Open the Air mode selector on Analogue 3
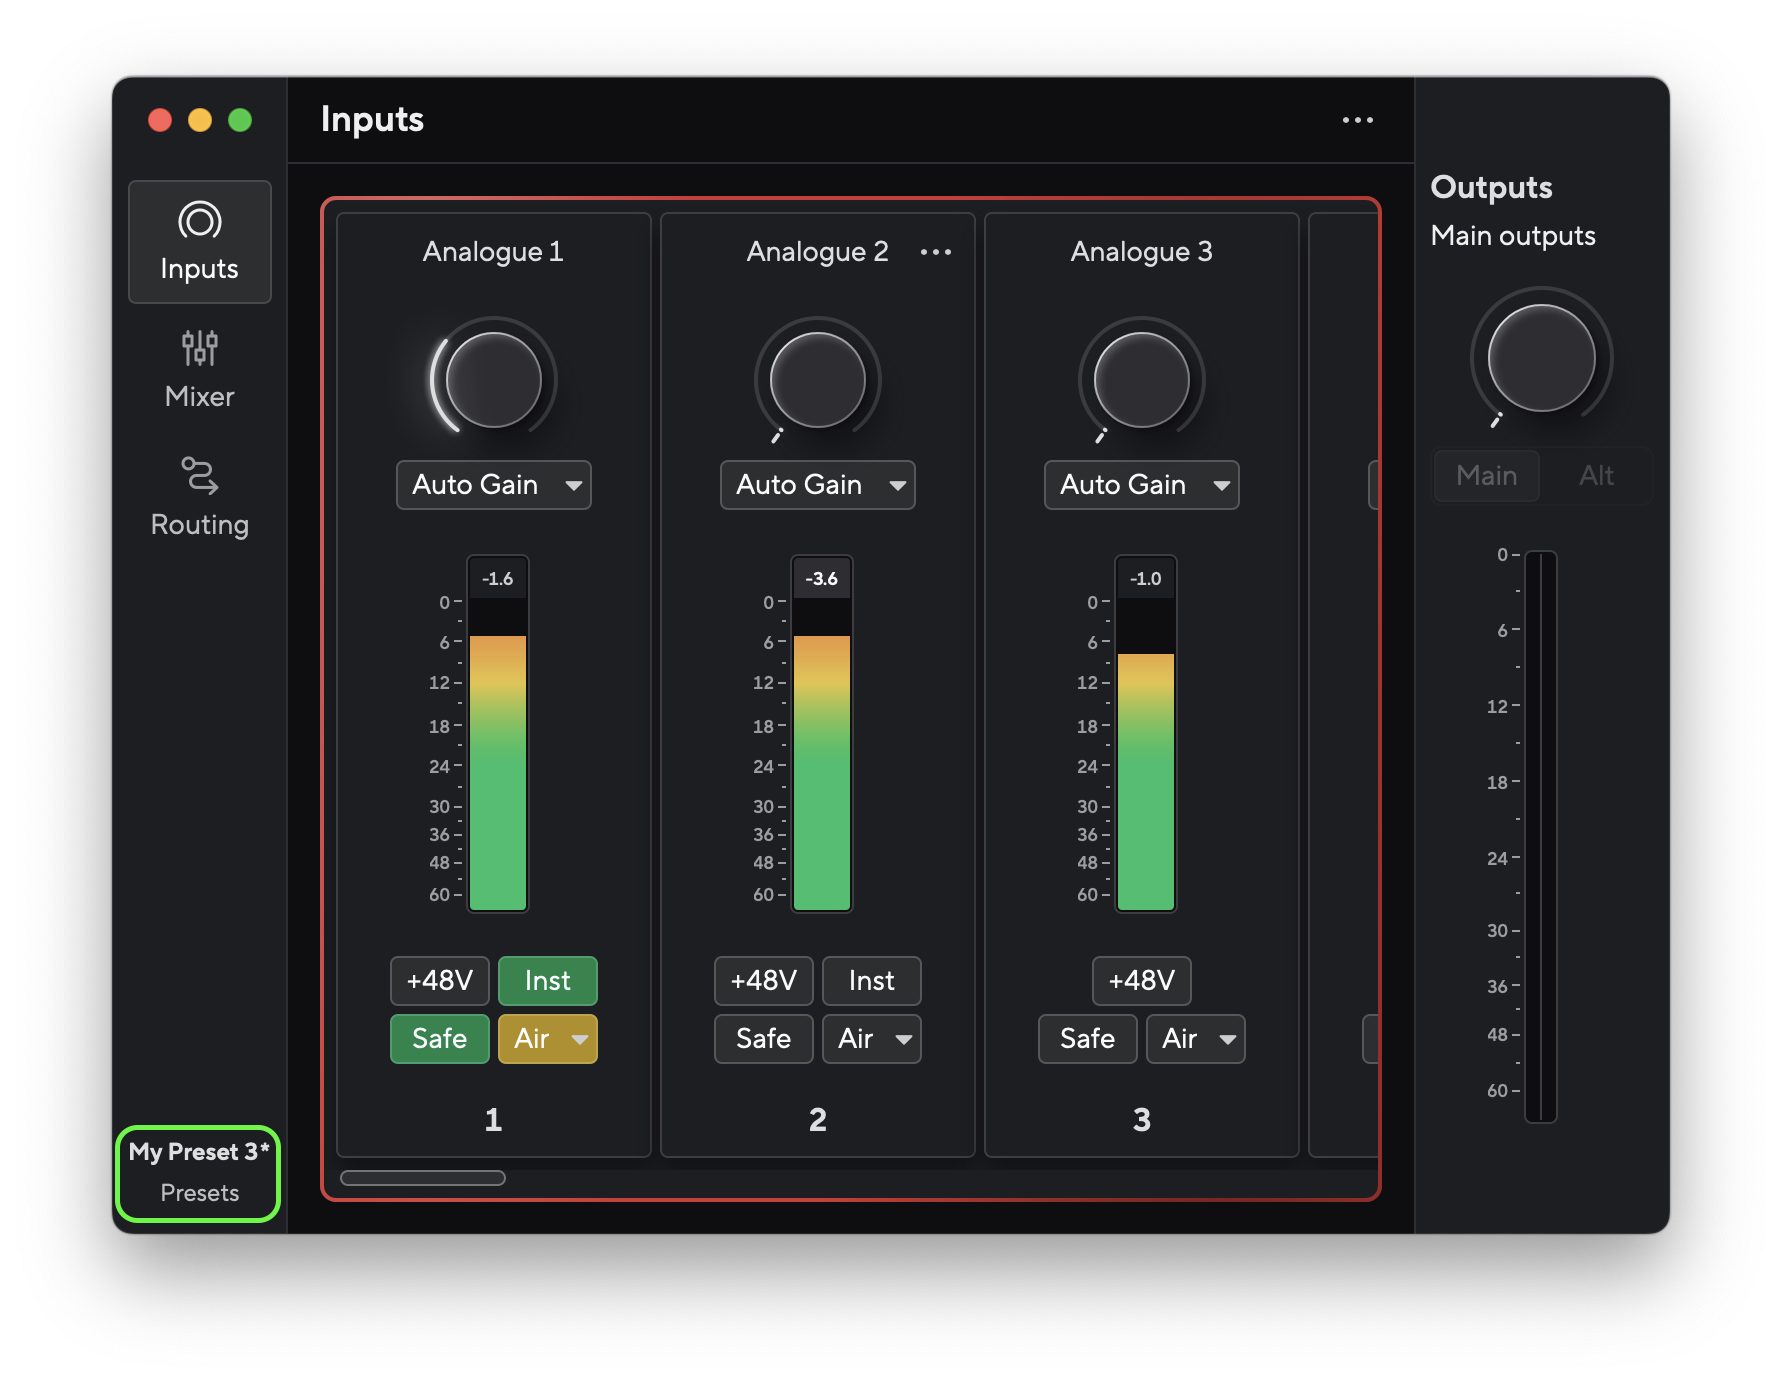This screenshot has width=1782, height=1382. (x=1195, y=1038)
